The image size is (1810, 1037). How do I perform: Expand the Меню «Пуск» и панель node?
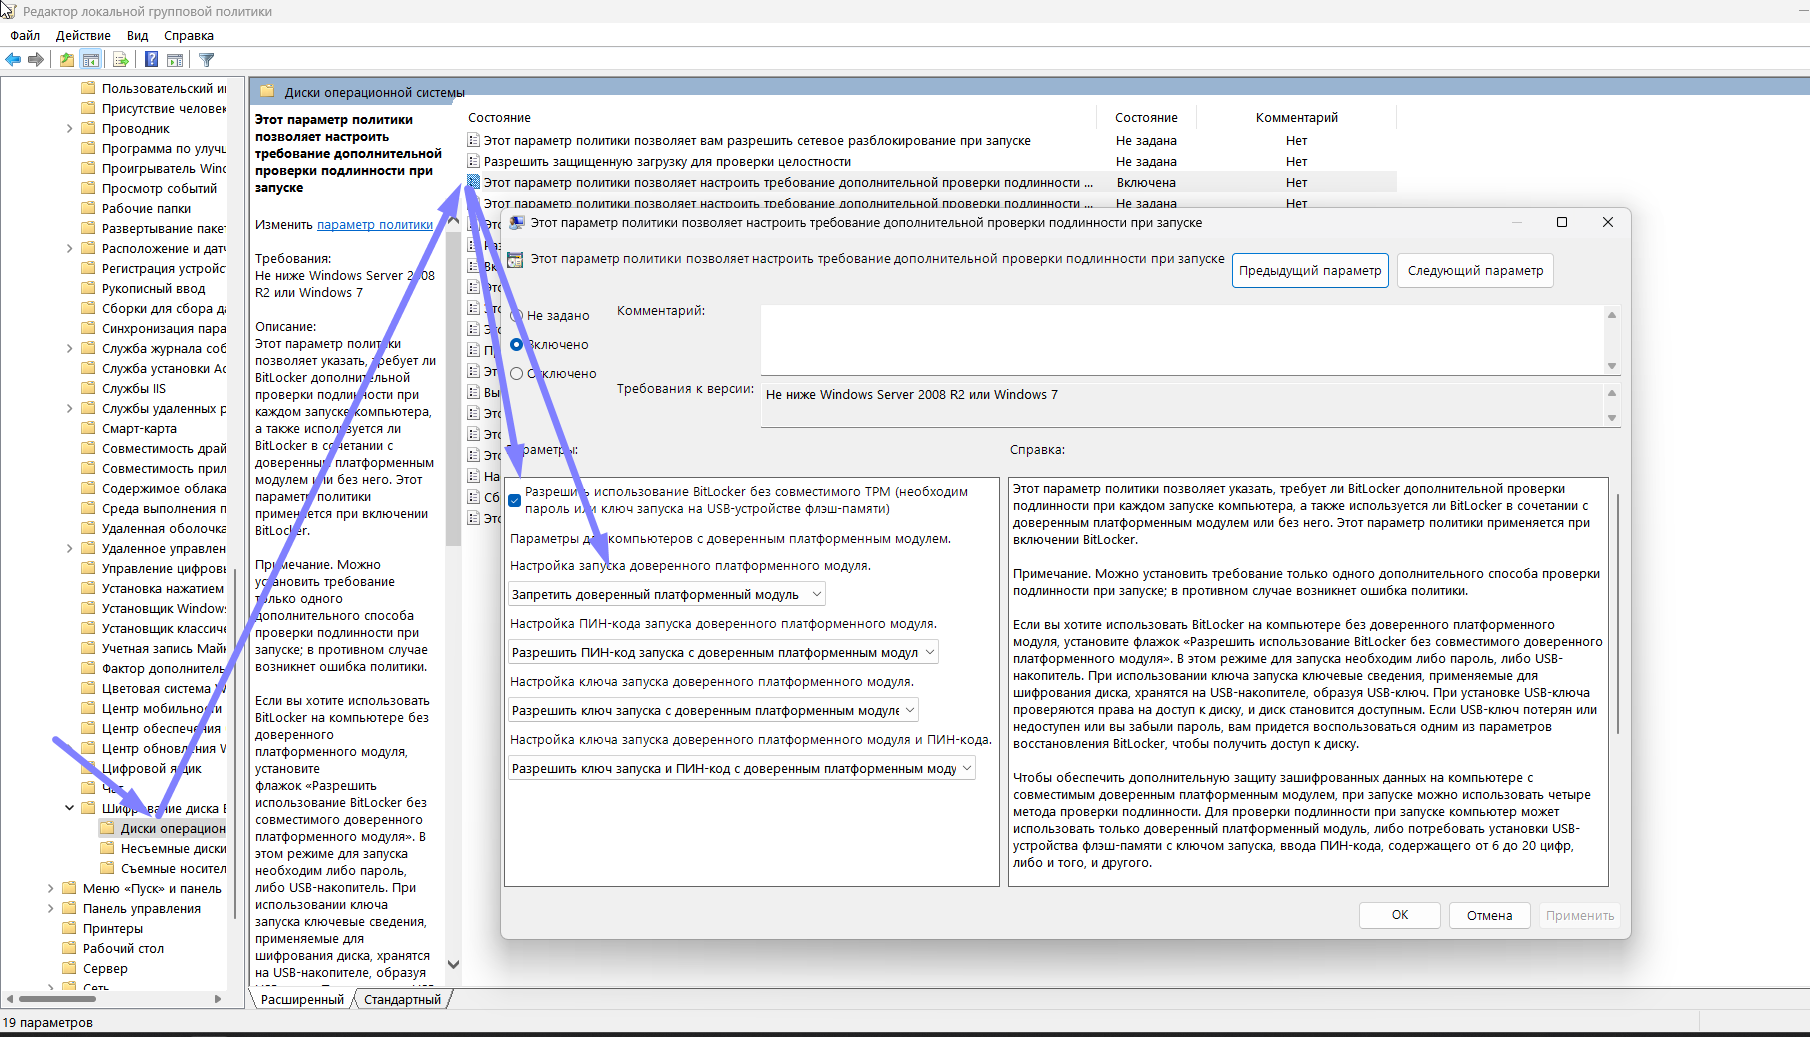(x=50, y=888)
